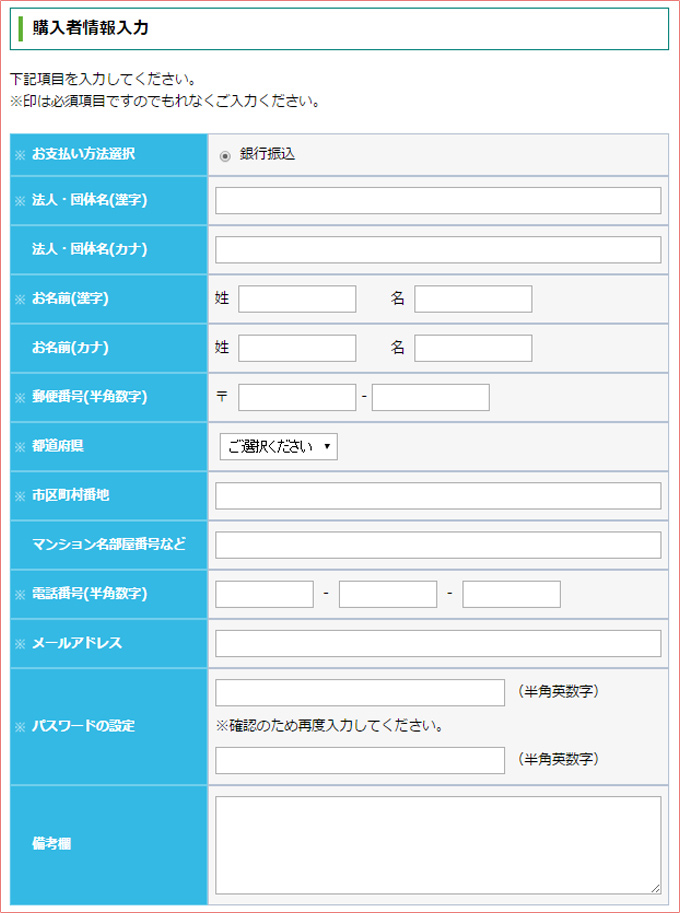Click the メールアドレス input field
Viewport: 680px width, 913px height.
pyautogui.click(x=438, y=643)
